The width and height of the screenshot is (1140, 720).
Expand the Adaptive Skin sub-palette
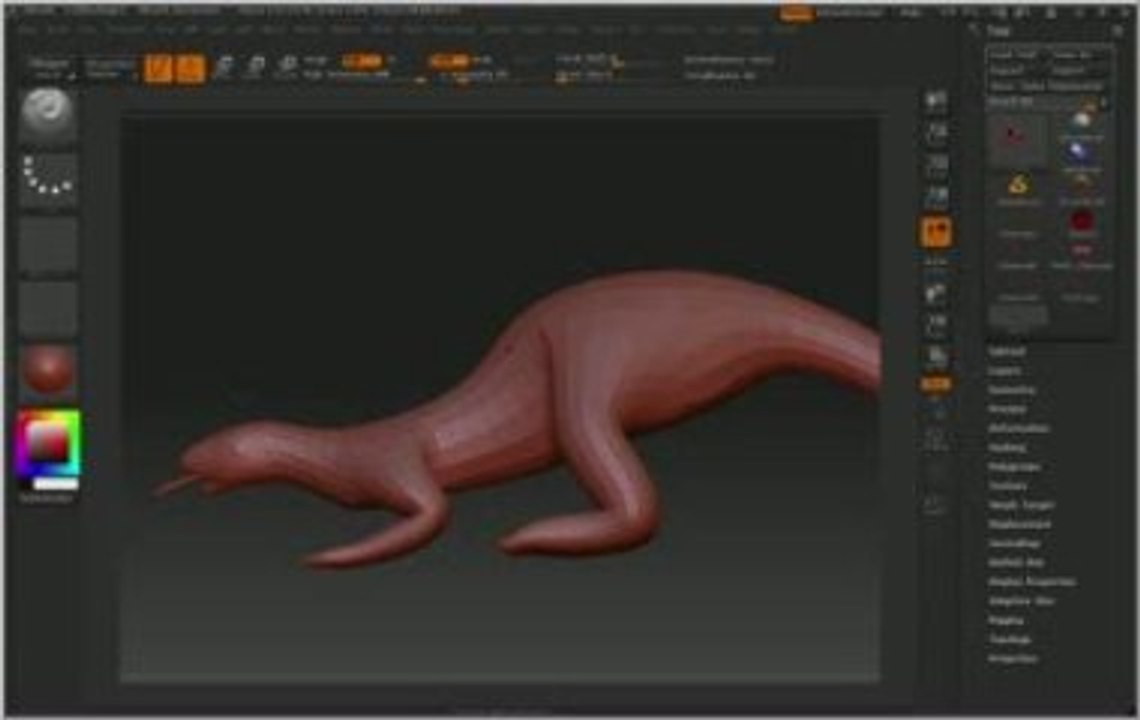tap(1021, 601)
